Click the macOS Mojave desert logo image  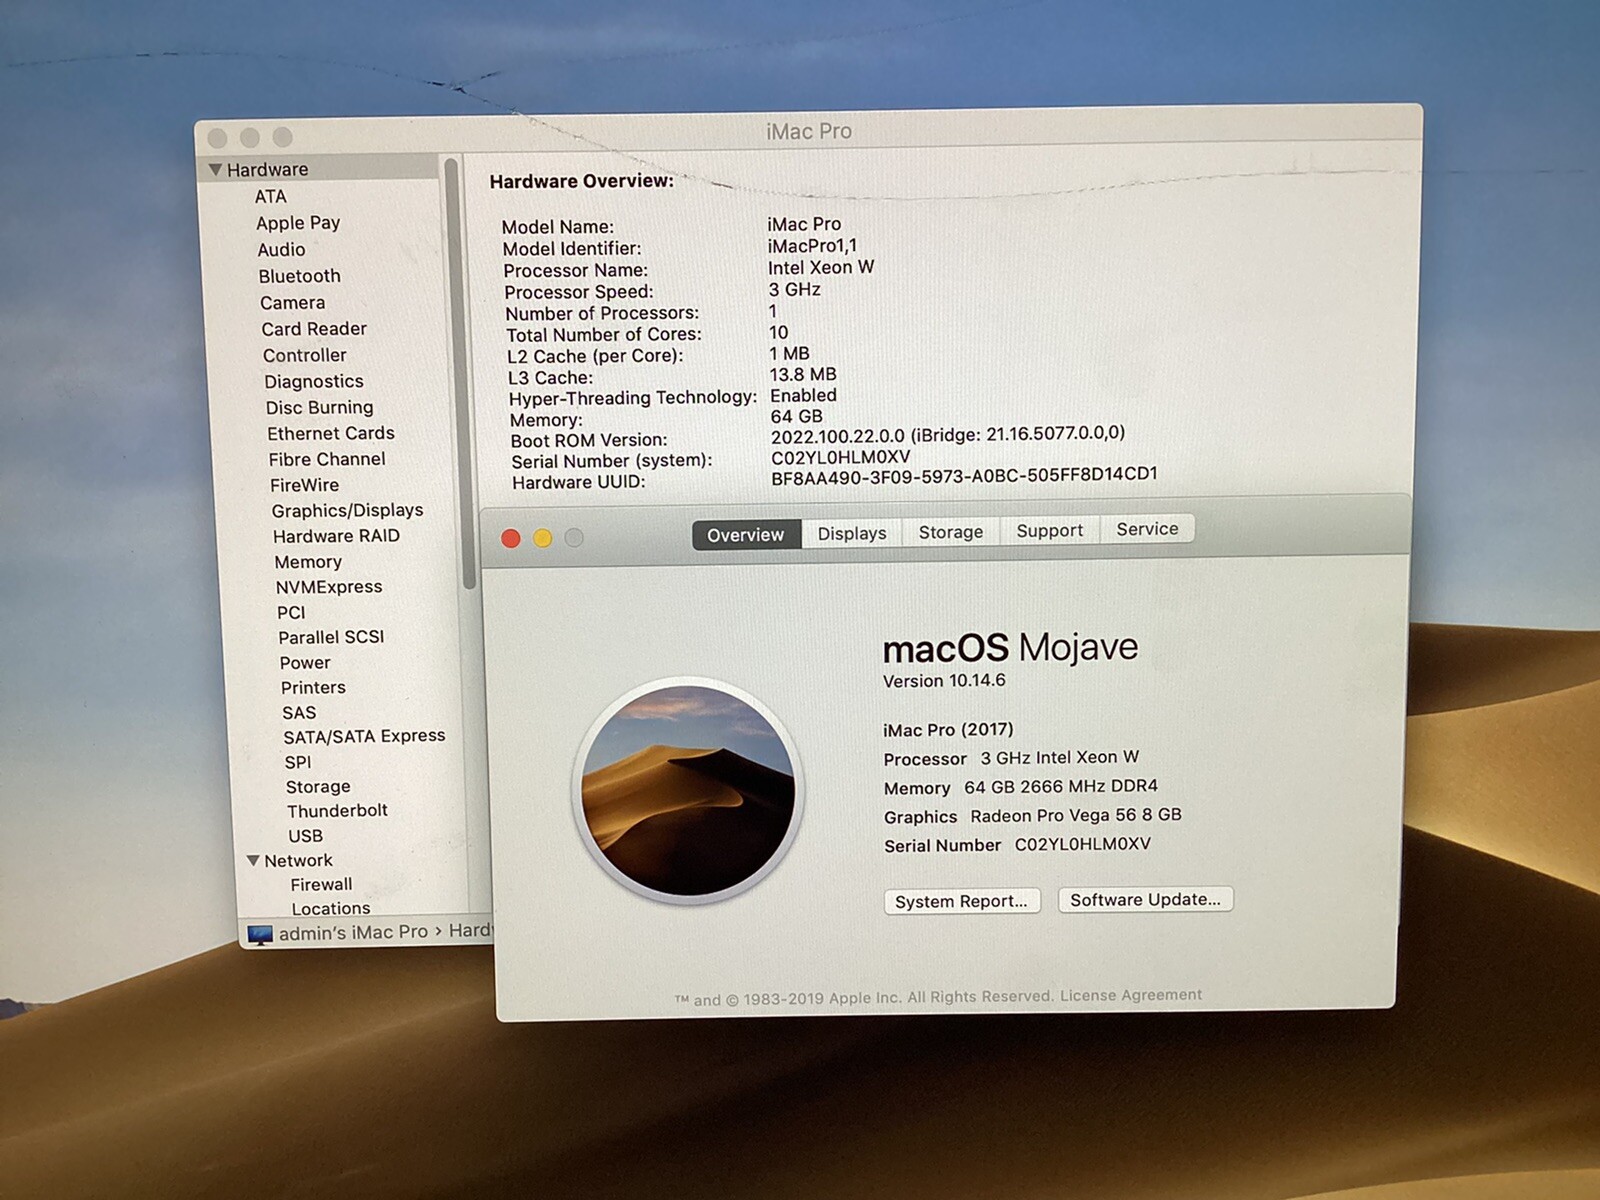689,790
